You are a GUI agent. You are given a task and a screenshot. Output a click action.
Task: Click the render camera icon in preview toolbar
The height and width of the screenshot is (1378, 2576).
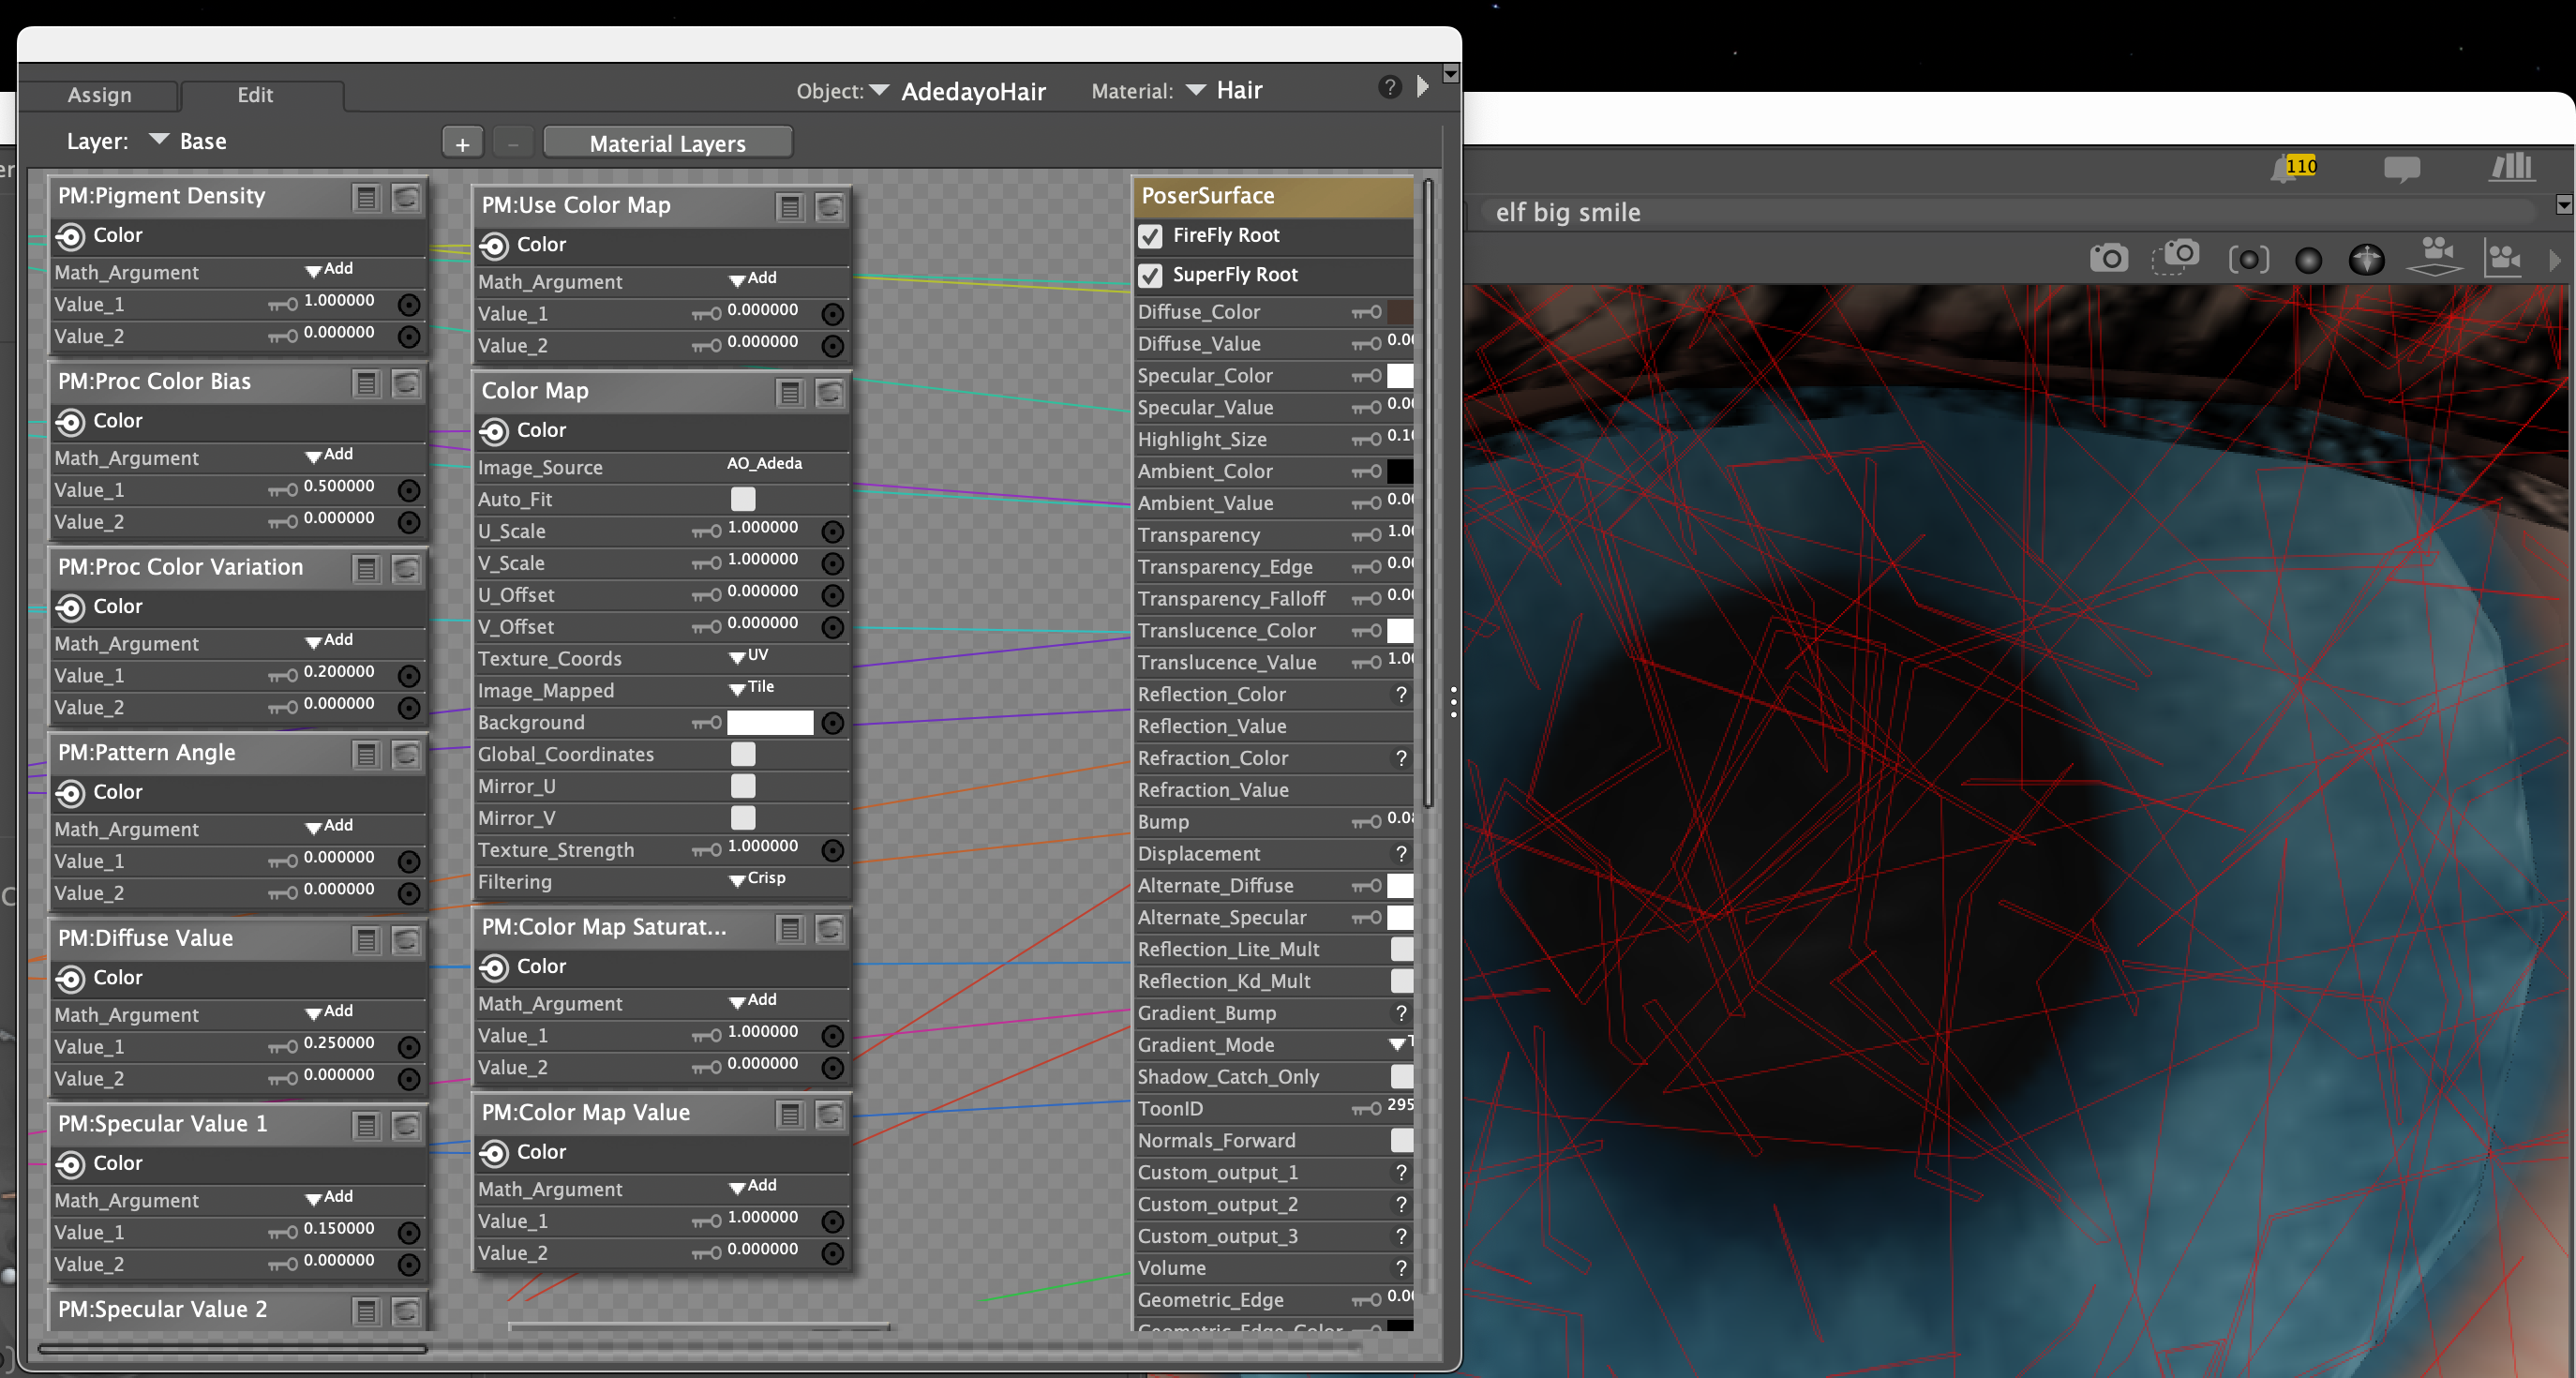[x=2109, y=258]
